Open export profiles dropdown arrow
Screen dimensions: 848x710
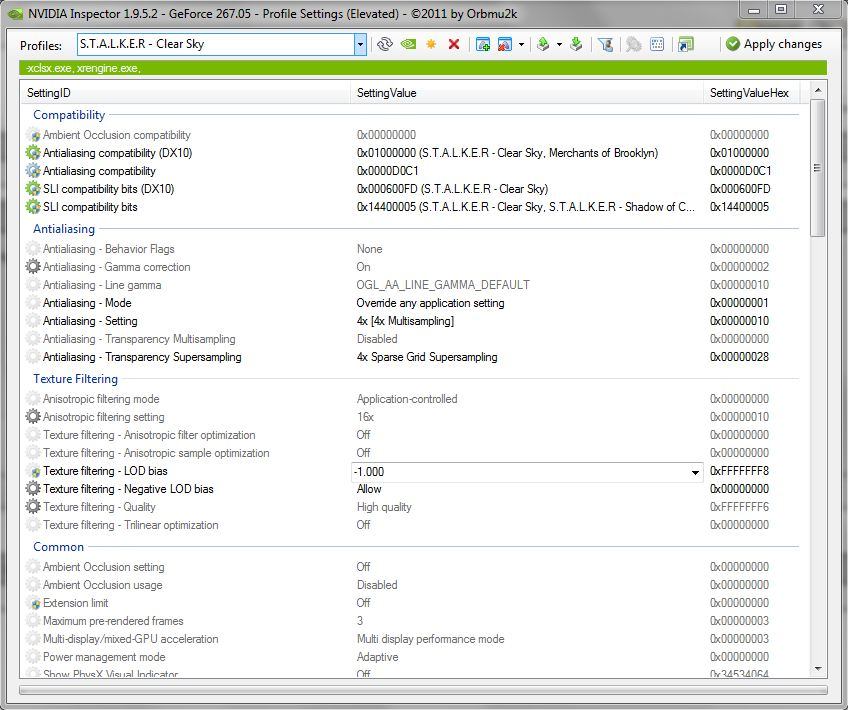point(559,44)
